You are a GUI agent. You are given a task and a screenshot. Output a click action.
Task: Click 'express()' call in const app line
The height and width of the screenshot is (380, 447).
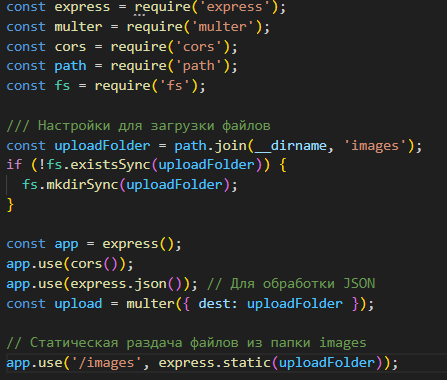[x=138, y=244]
